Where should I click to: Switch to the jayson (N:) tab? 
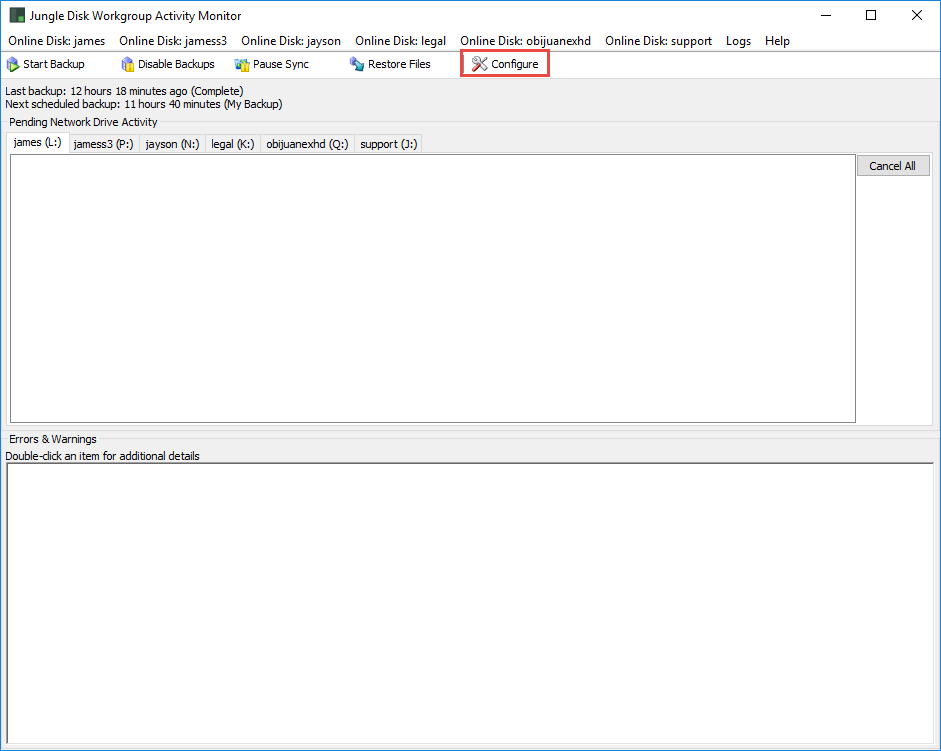click(x=172, y=144)
